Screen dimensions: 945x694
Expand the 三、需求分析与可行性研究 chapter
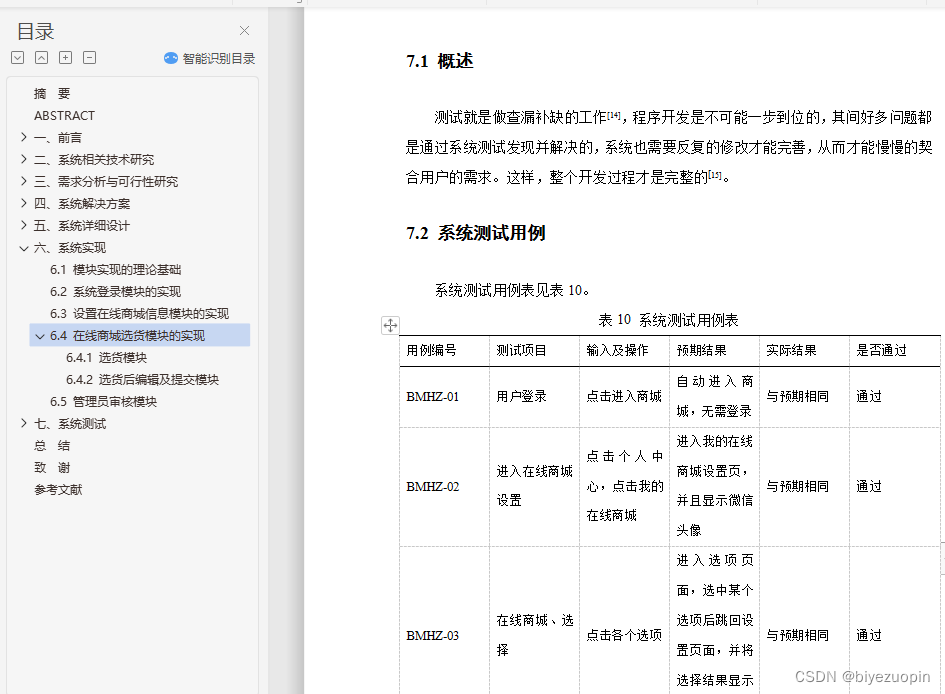pyautogui.click(x=24, y=181)
